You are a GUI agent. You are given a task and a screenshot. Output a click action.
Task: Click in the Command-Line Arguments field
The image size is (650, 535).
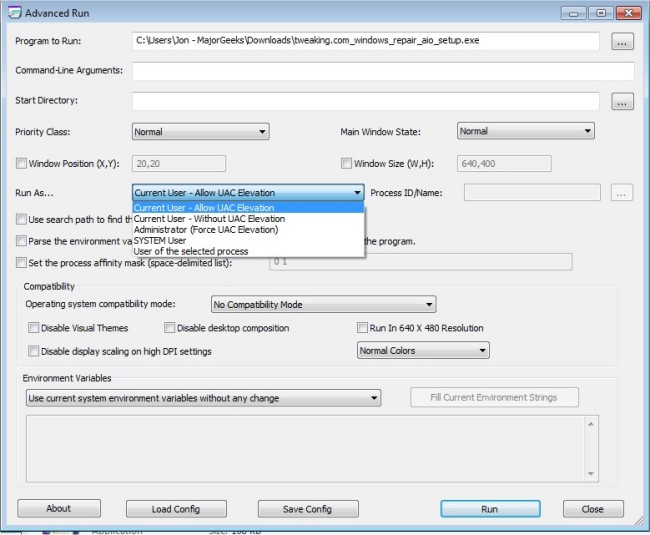point(382,72)
